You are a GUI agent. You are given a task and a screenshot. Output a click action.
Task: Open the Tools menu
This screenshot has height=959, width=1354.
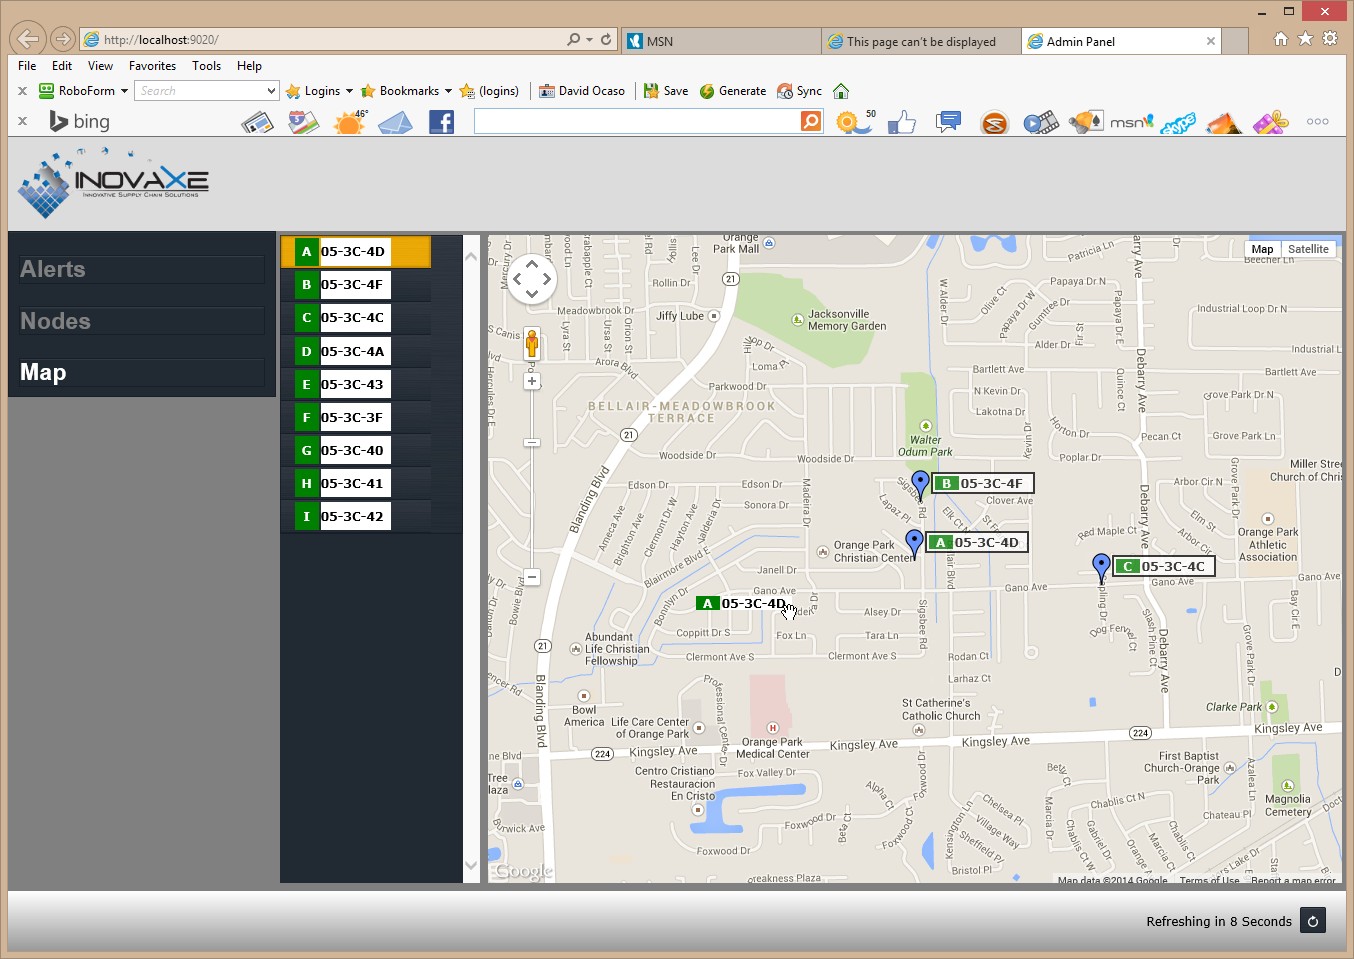point(206,66)
